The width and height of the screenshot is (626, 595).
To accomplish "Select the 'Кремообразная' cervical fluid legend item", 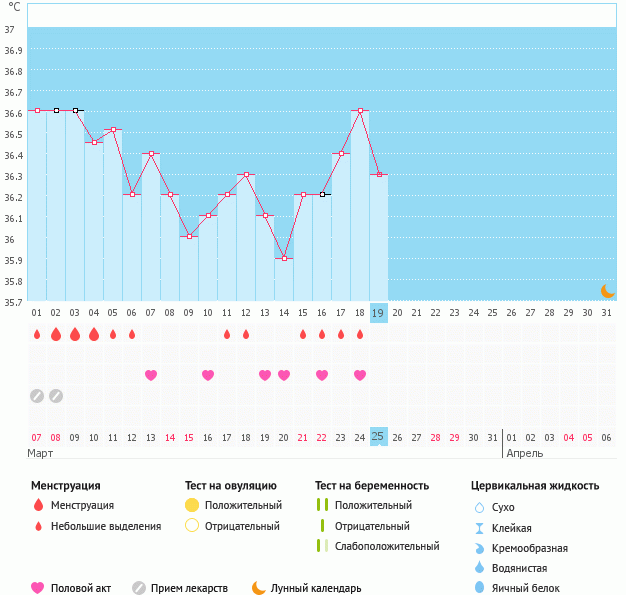I will [x=537, y=548].
